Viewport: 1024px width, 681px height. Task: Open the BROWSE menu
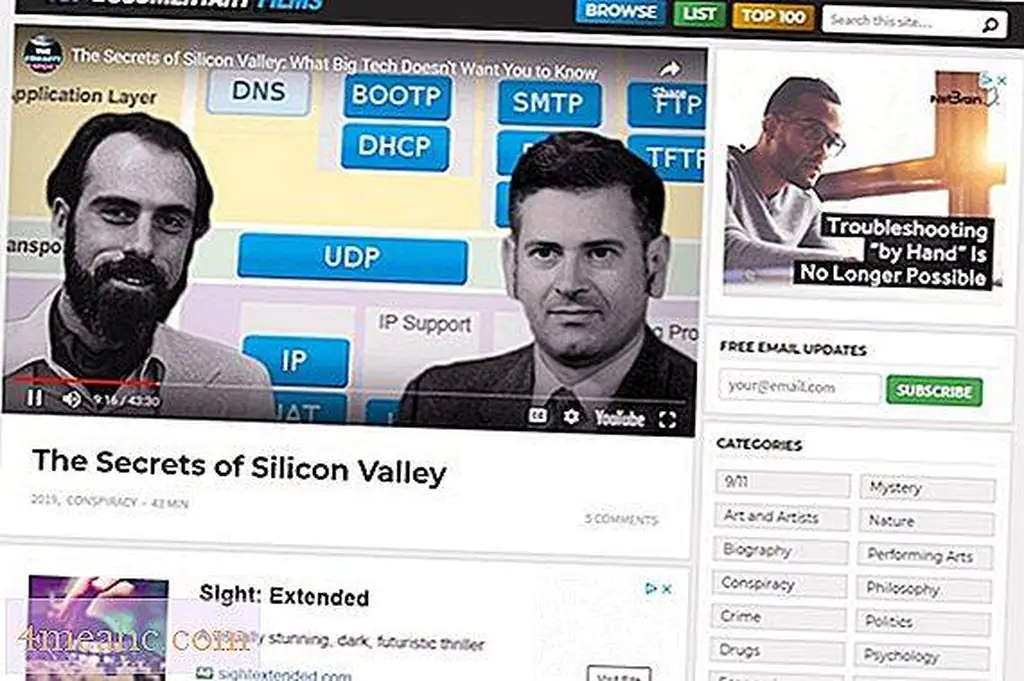pyautogui.click(x=620, y=11)
